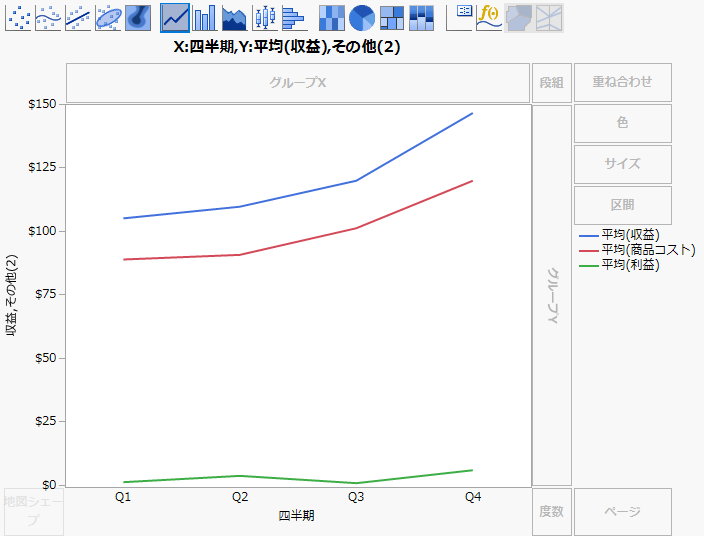704x536 pixels.
Task: Click the $150 Y axis tick label
Action: (x=42, y=104)
